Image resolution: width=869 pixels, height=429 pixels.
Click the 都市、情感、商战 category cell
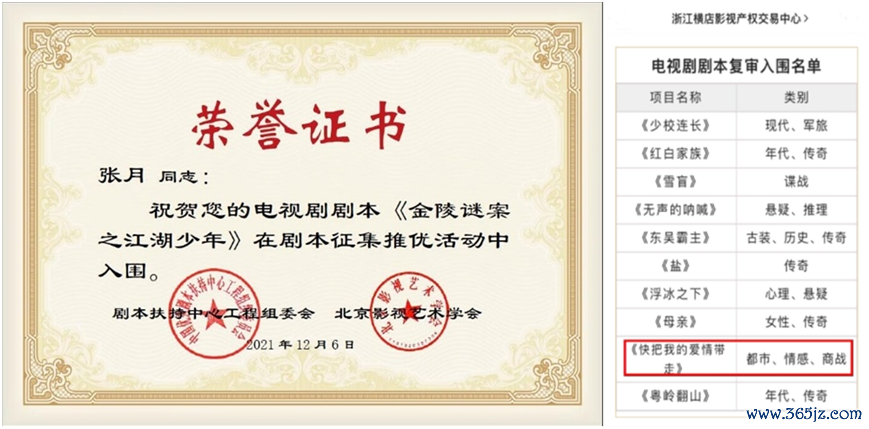(796, 359)
